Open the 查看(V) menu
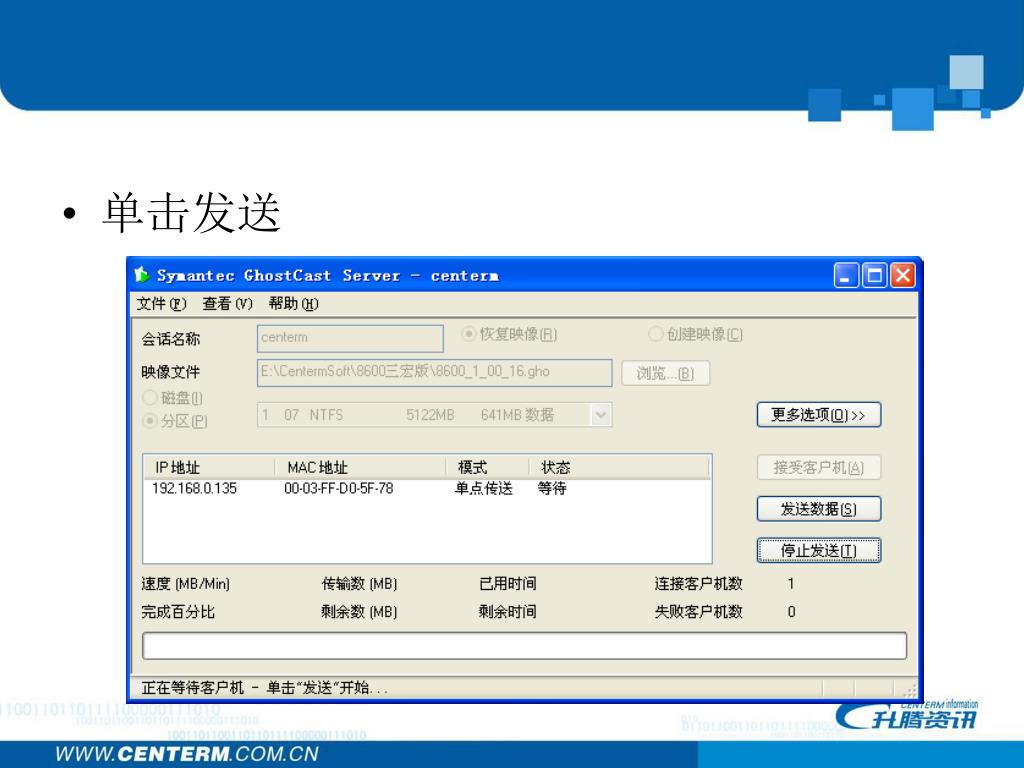Viewport: 1024px width, 768px height. pos(227,304)
